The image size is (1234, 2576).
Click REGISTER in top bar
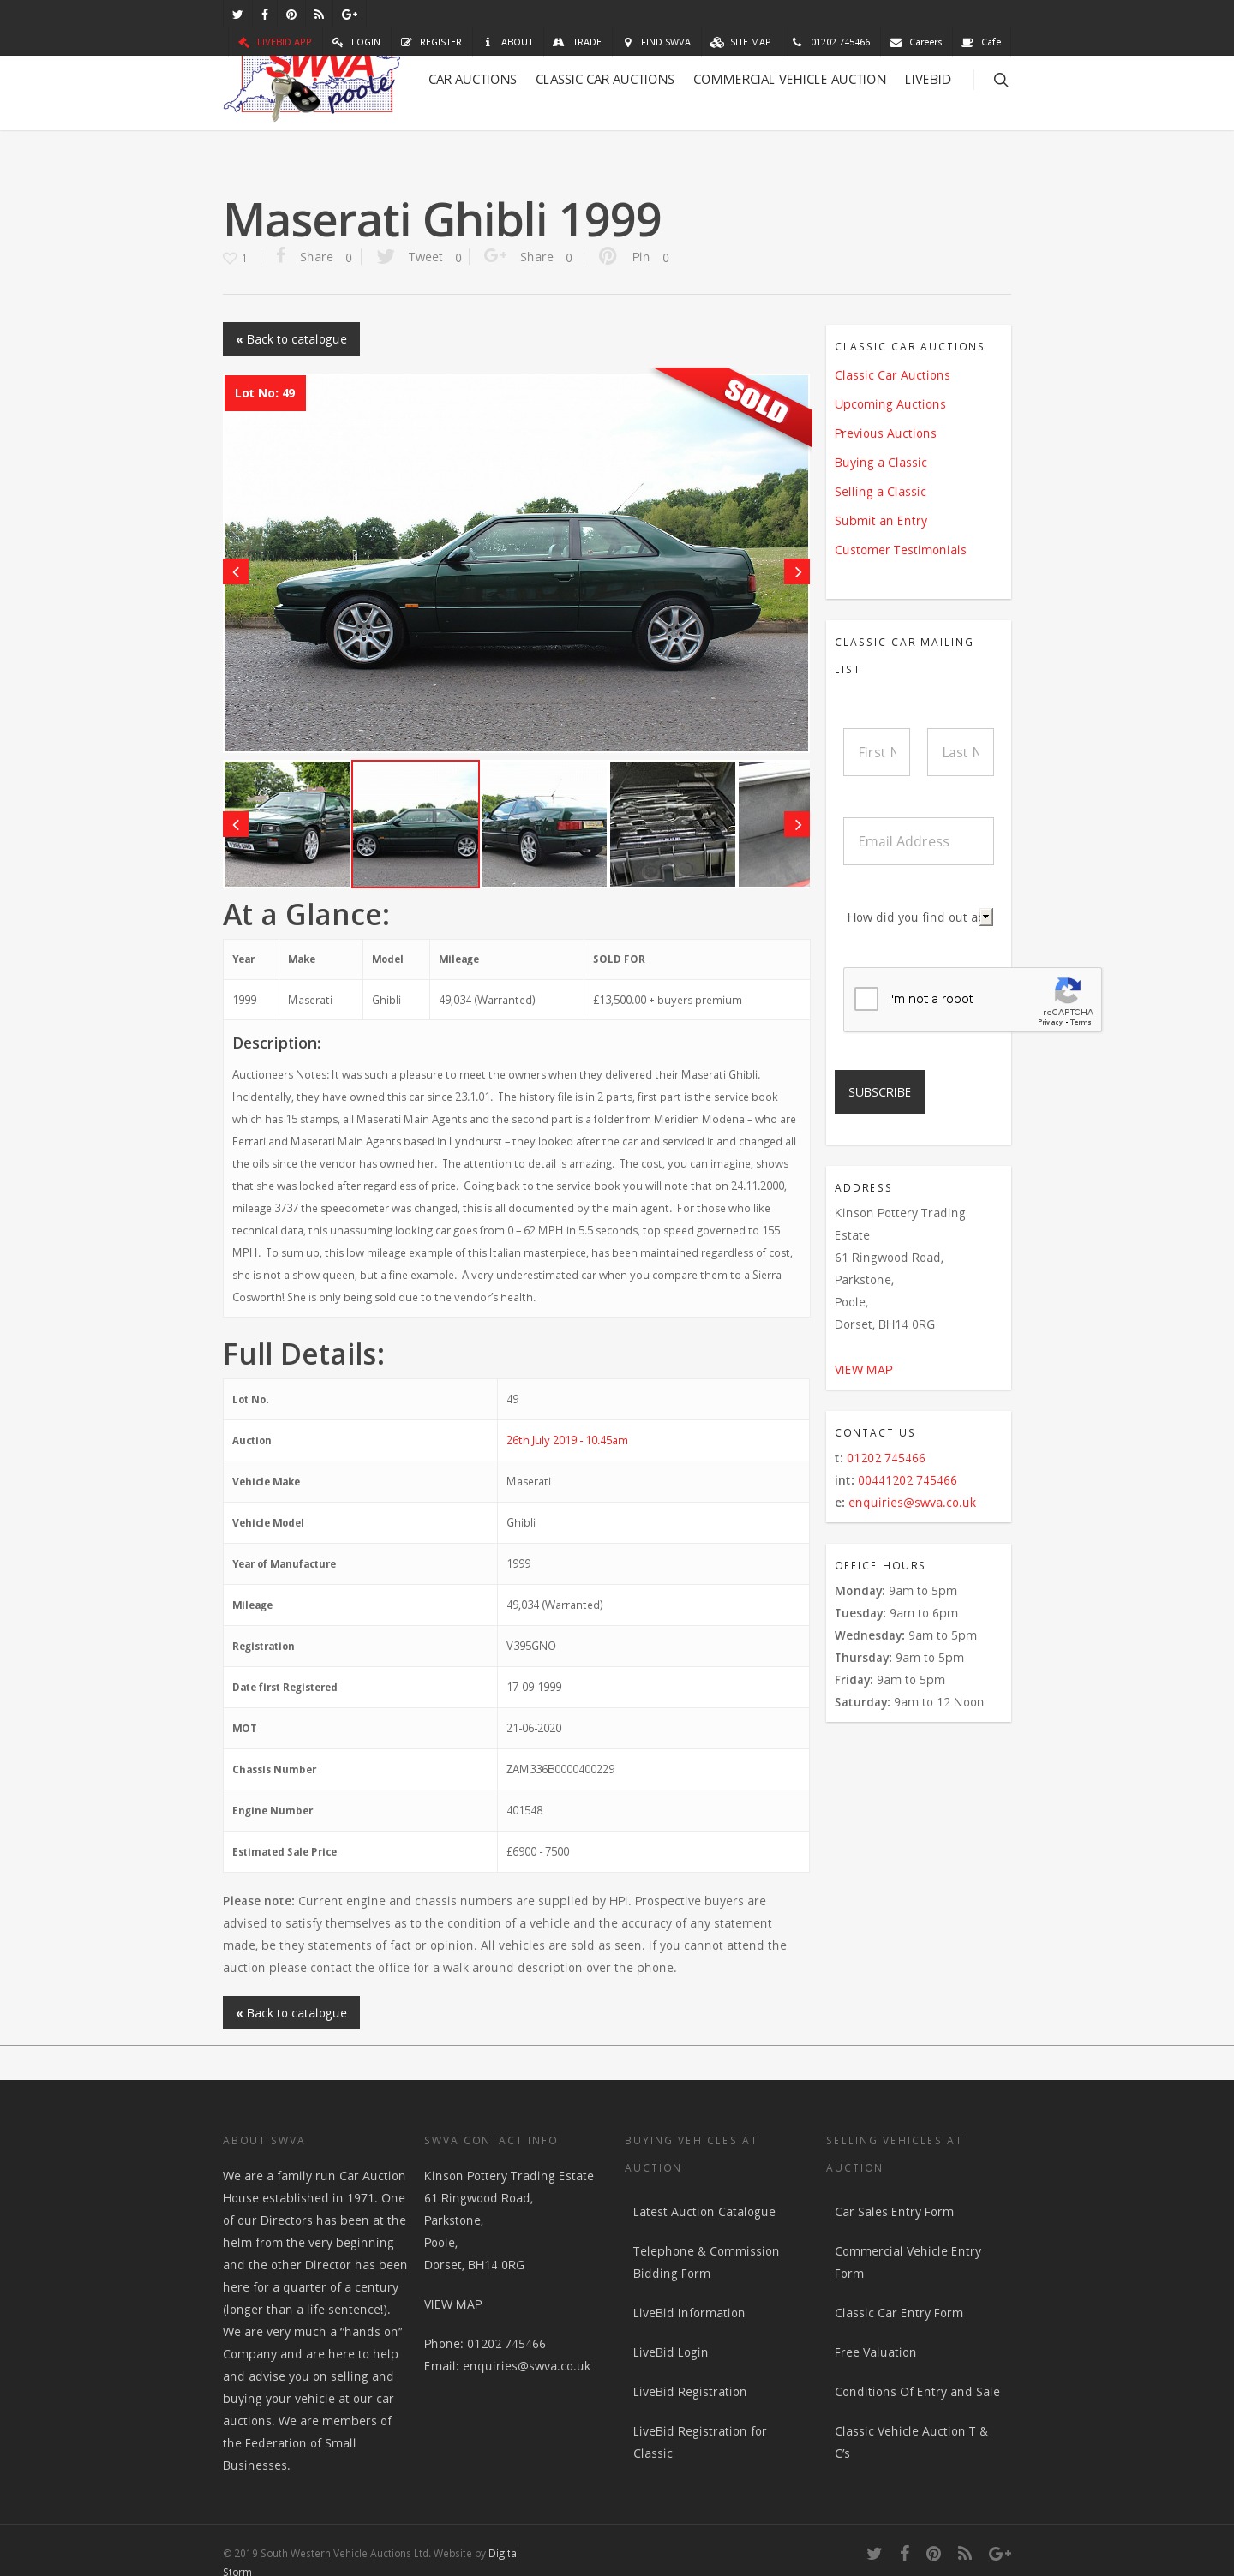click(431, 42)
